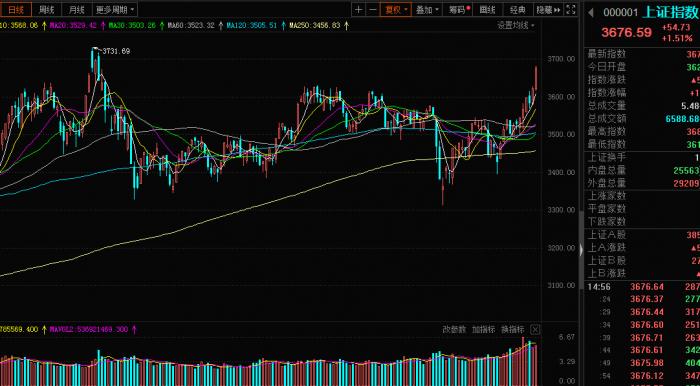
Task: Toggle 经典 classic layout mode
Action: pyautogui.click(x=518, y=9)
